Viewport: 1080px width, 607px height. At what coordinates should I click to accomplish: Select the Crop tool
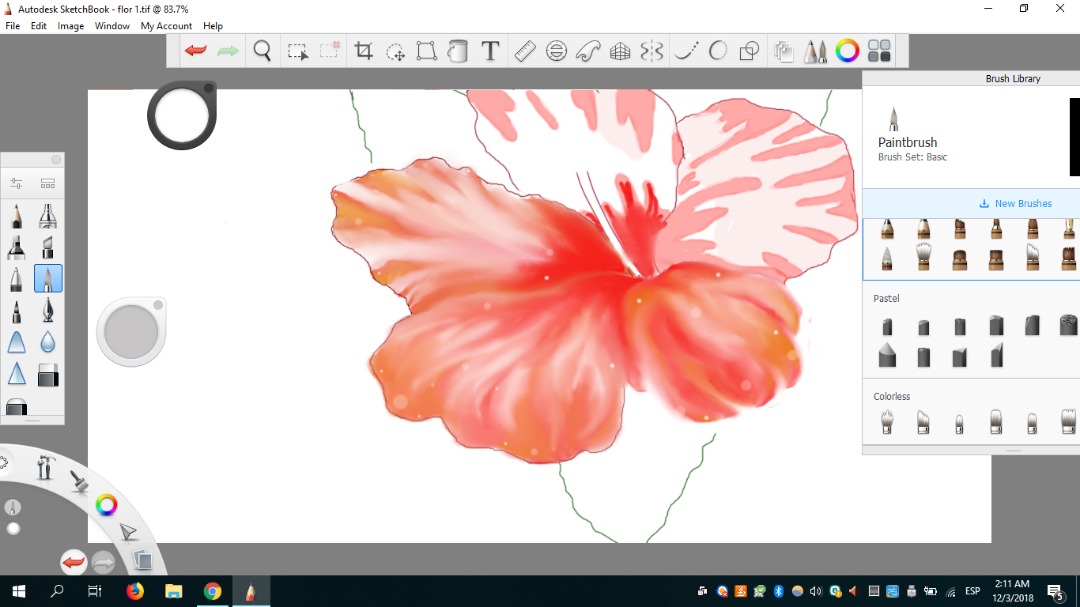pyautogui.click(x=363, y=51)
